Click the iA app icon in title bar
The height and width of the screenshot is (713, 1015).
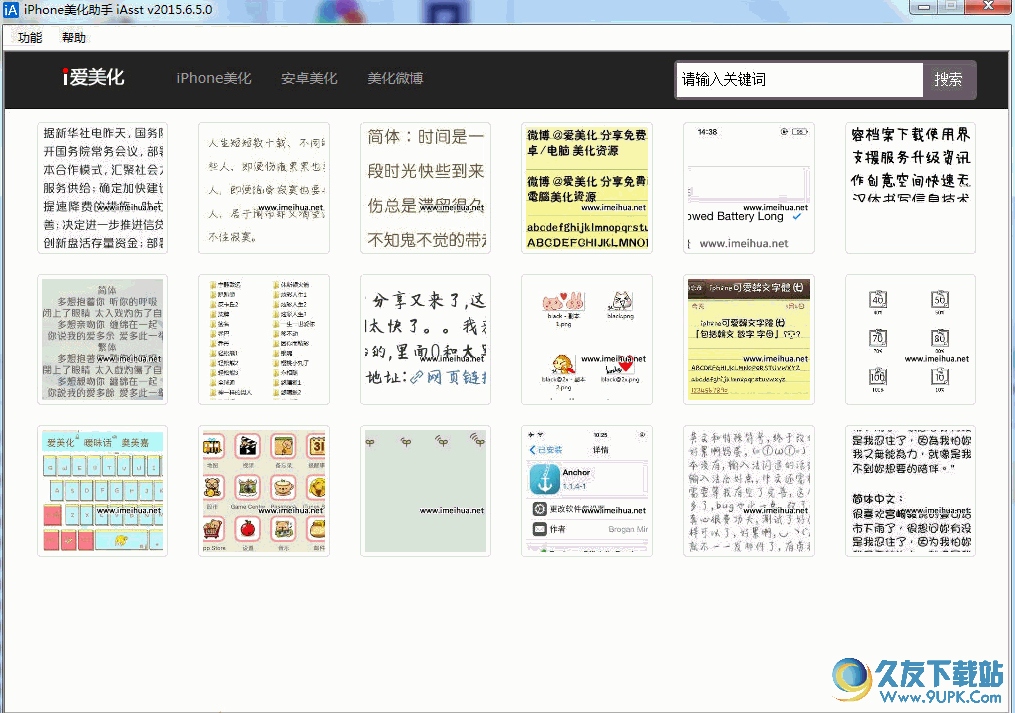(x=10, y=10)
